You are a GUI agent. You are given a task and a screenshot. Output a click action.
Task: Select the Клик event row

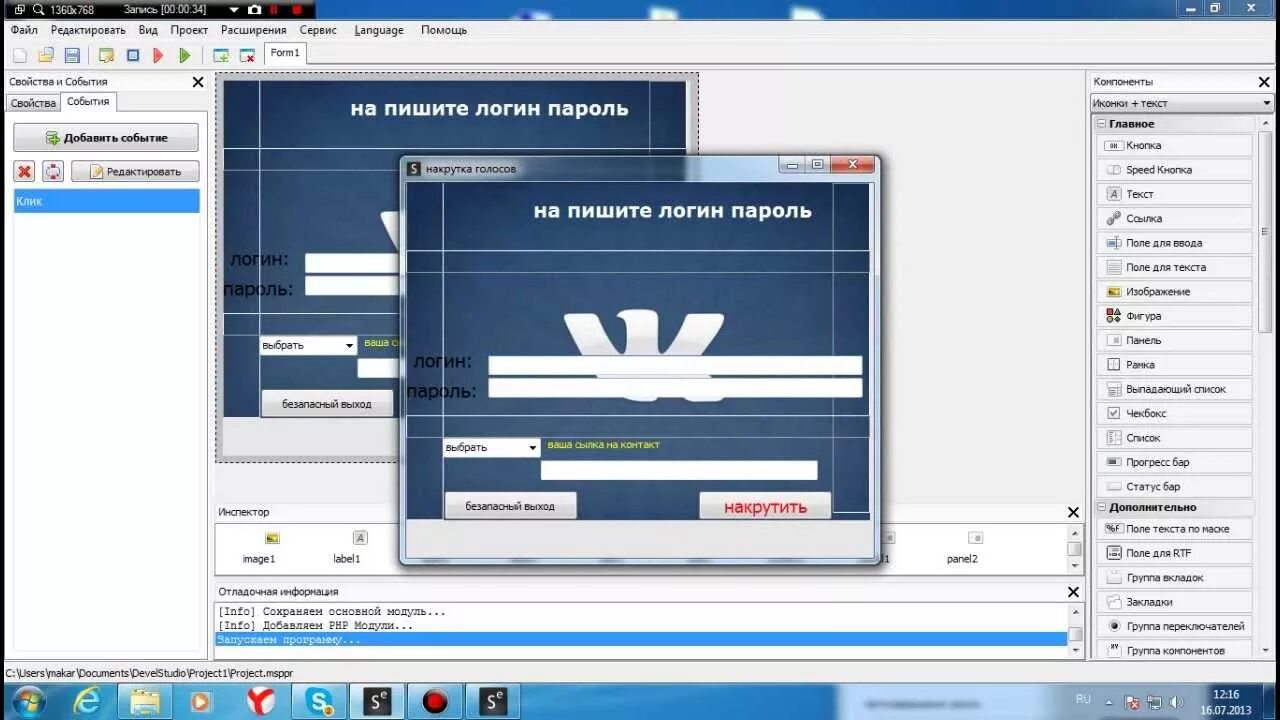[x=106, y=201]
